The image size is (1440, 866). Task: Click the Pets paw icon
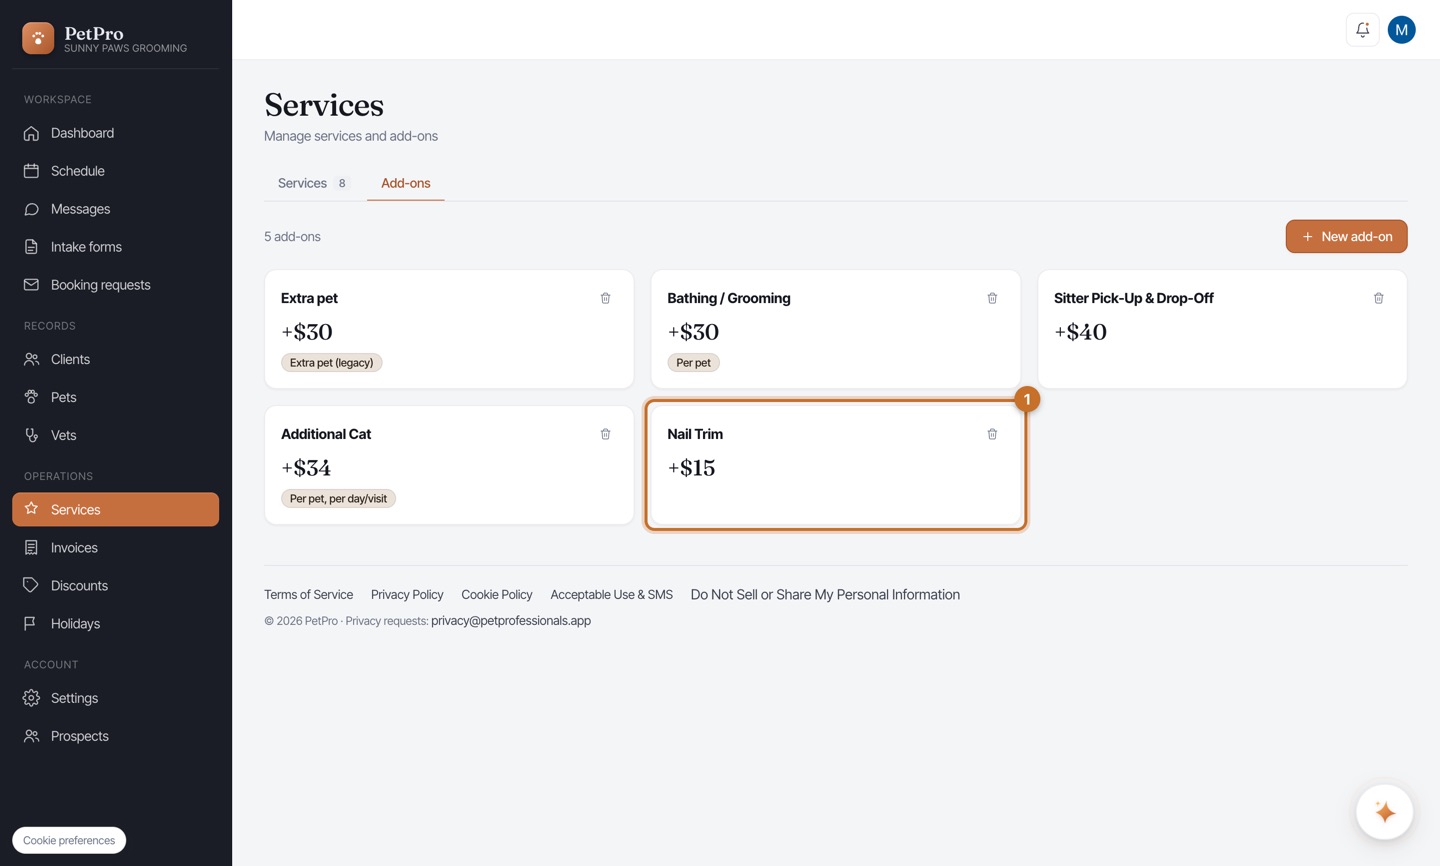pos(31,397)
